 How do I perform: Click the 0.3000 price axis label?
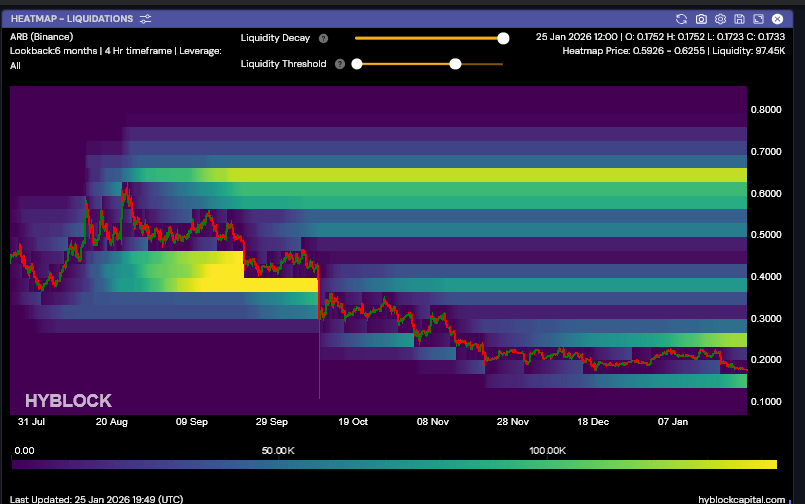pyautogui.click(x=766, y=318)
